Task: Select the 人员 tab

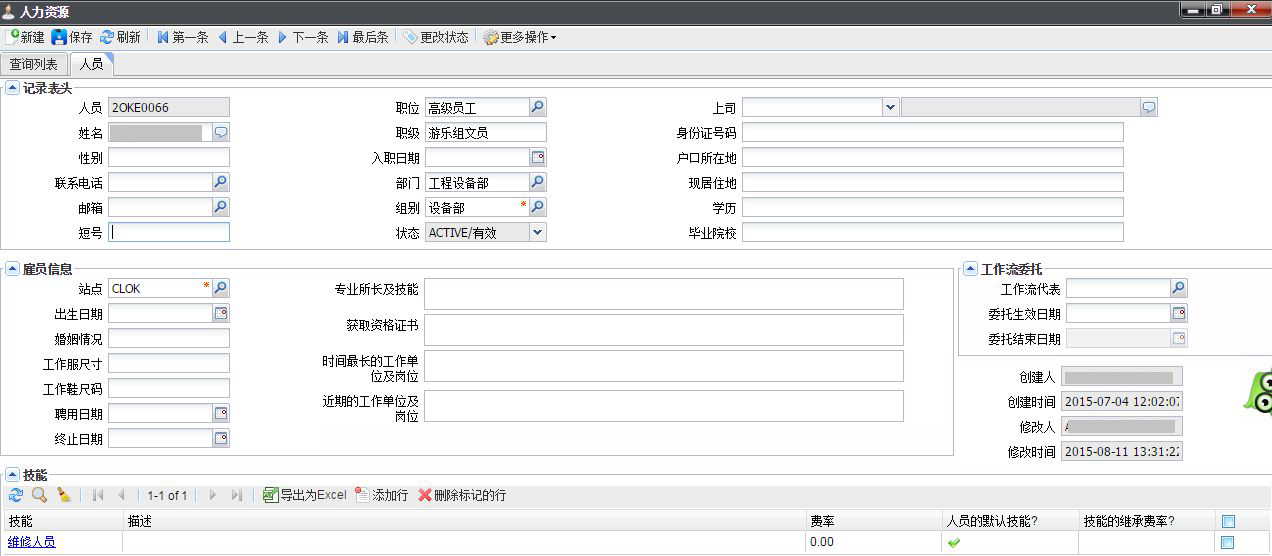Action: click(91, 64)
